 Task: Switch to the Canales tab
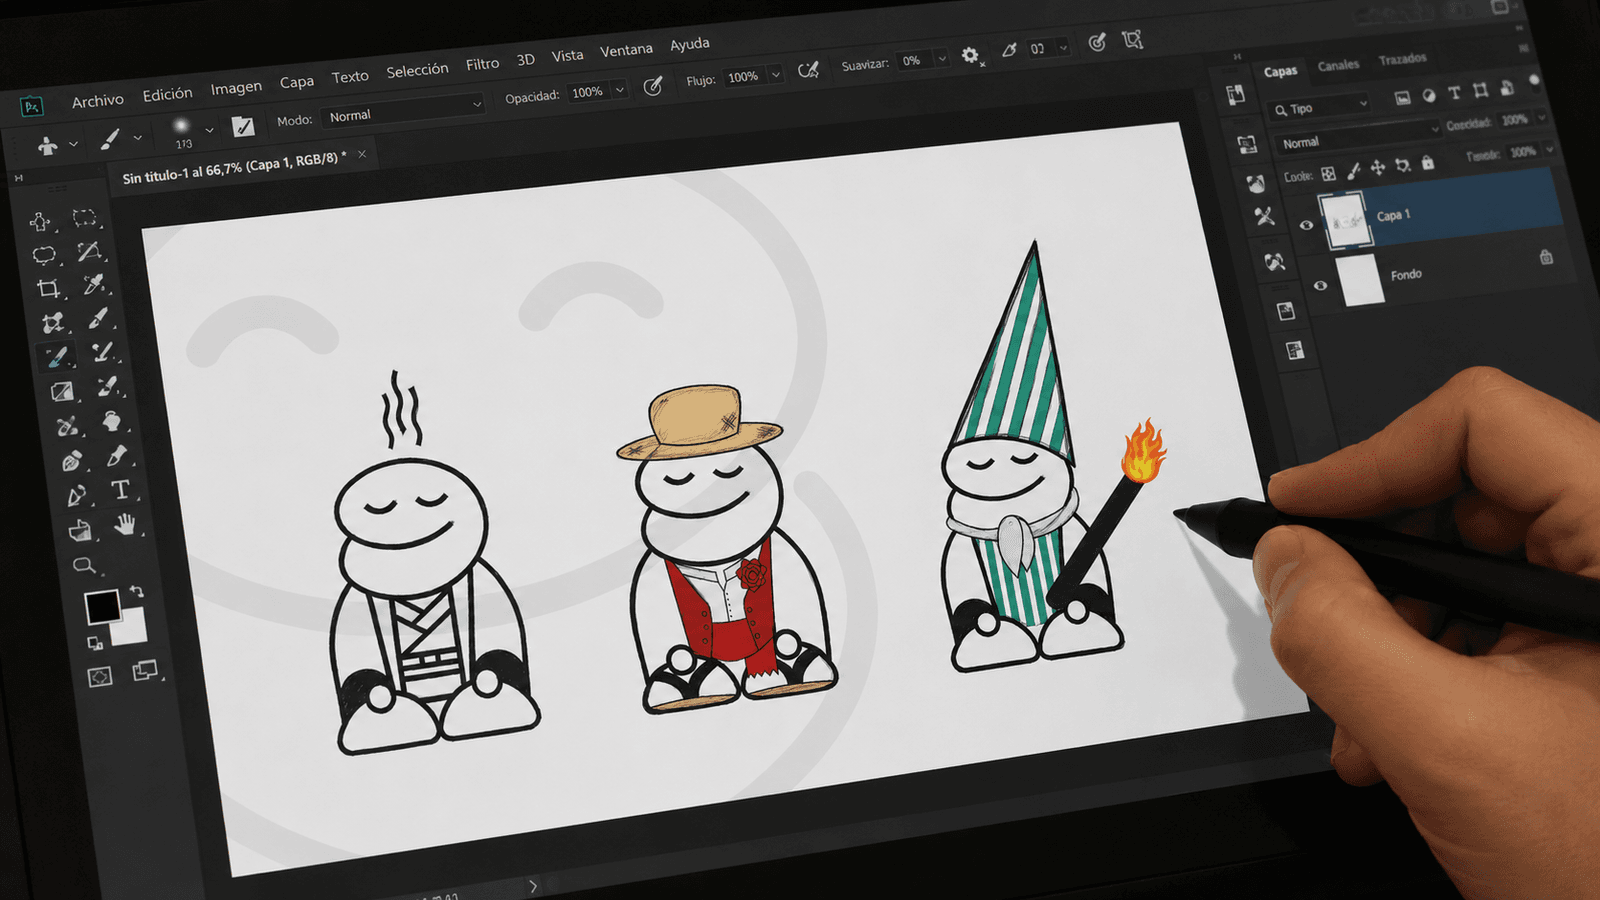click(1338, 65)
